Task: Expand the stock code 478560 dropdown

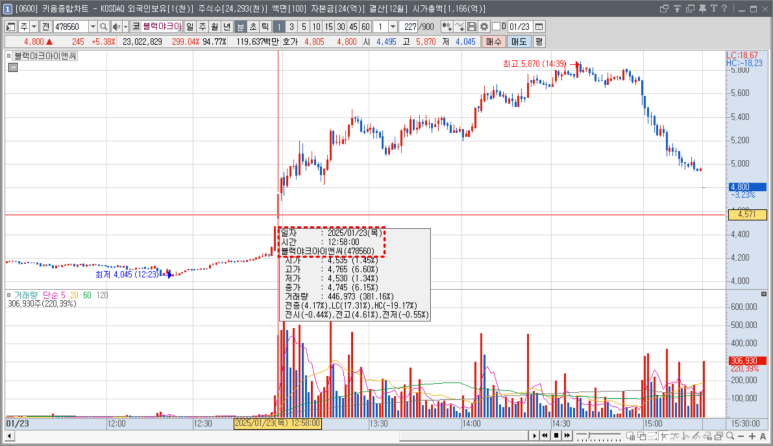Action: click(x=93, y=27)
